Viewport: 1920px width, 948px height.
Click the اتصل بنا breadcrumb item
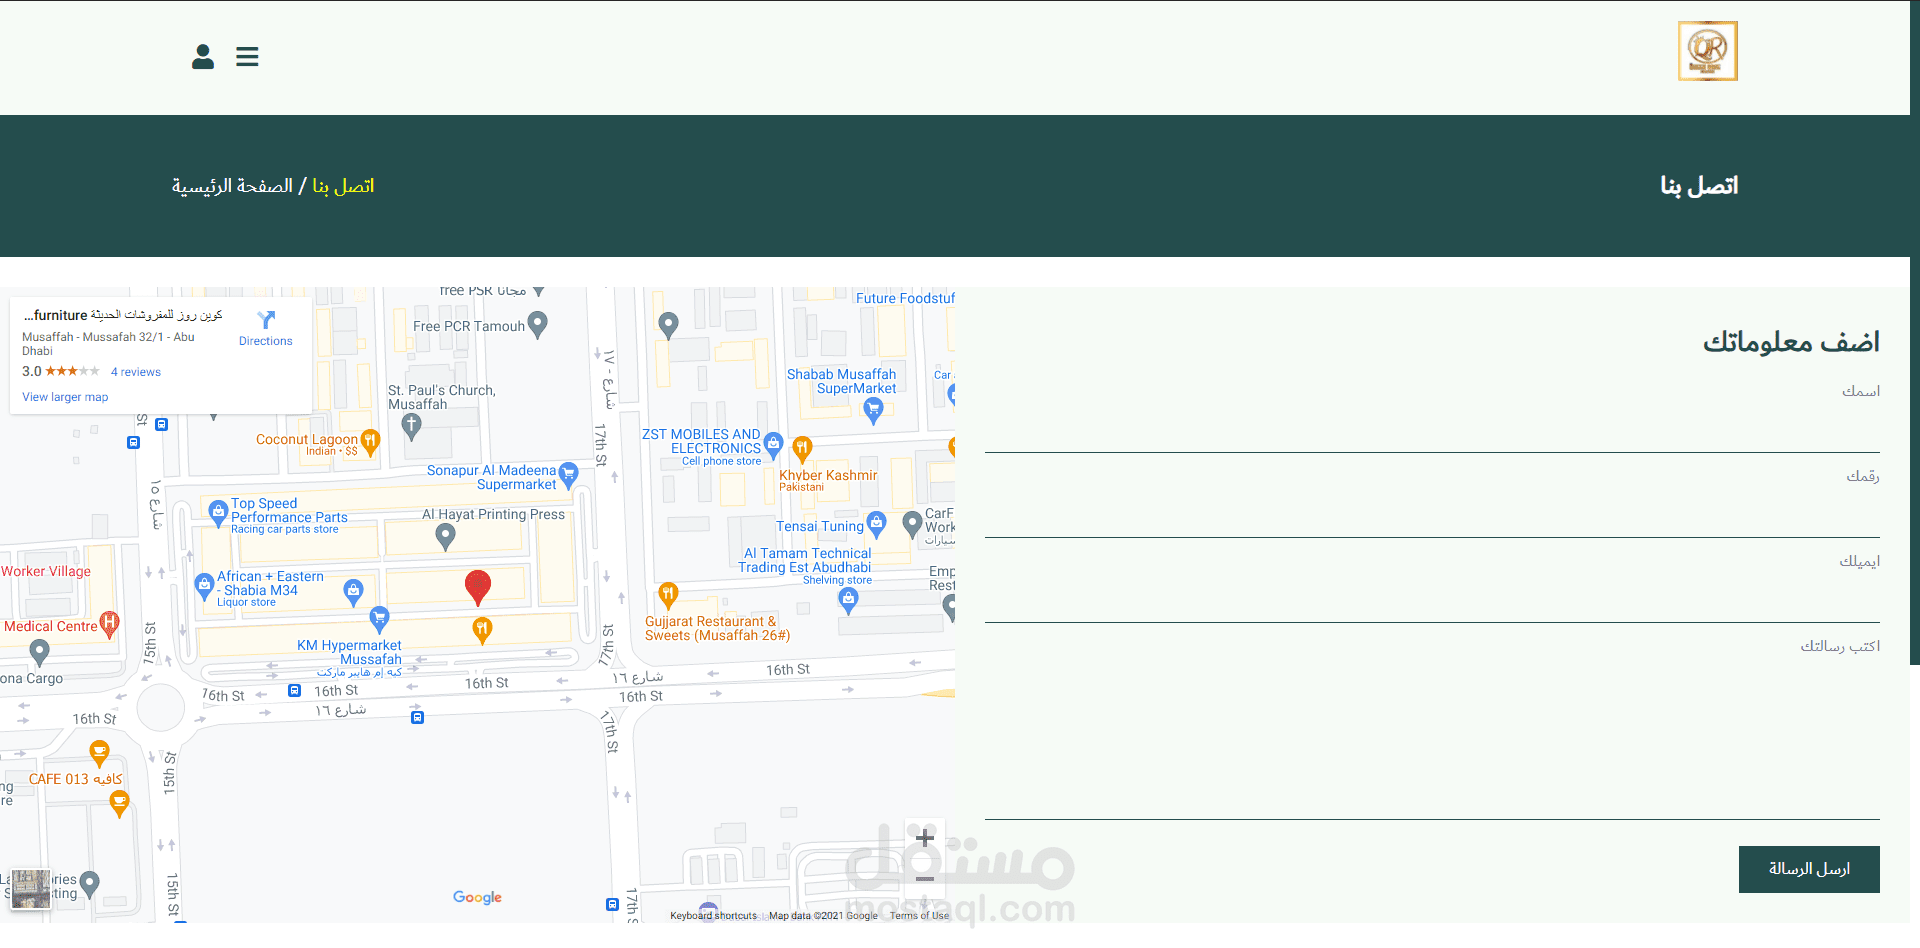343,186
